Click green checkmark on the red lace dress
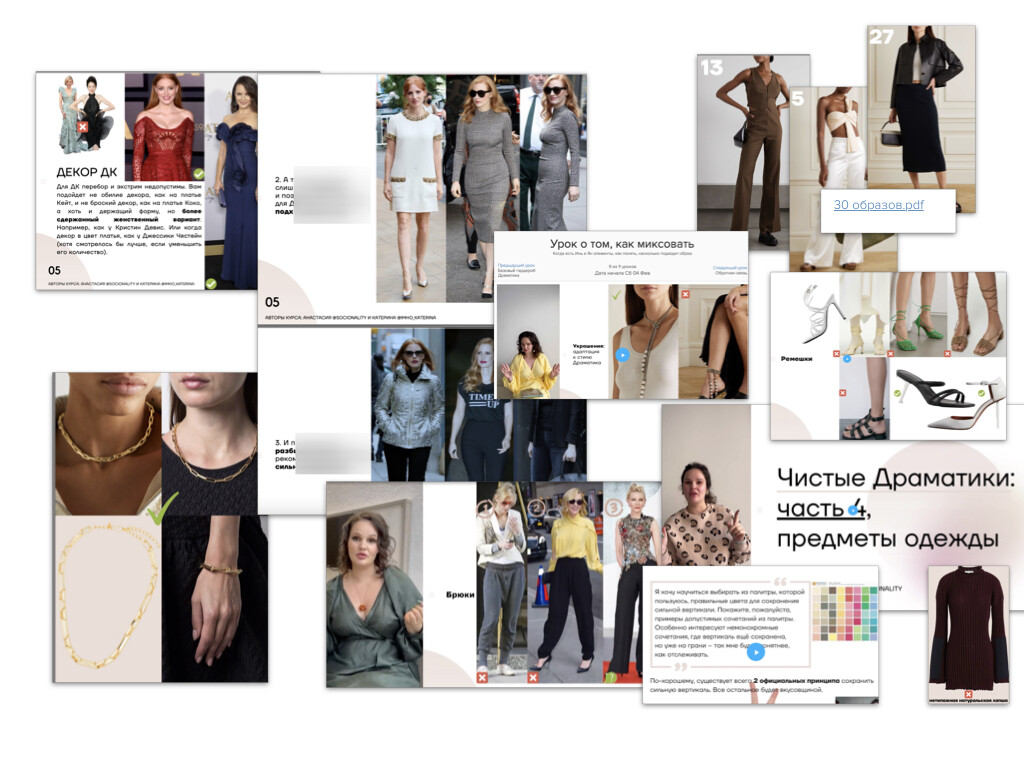 click(198, 174)
